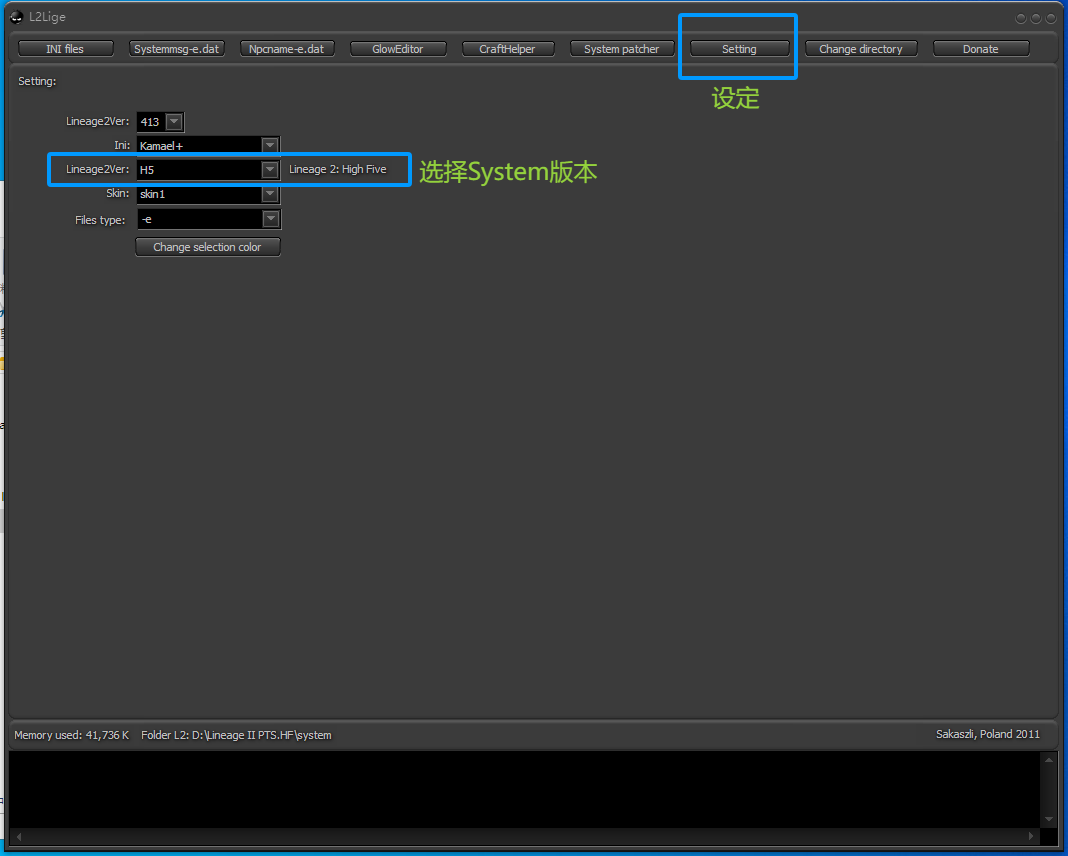Expand the H5 Lineage2Ver dropdown arrow
The width and height of the screenshot is (1068, 856).
coord(270,170)
